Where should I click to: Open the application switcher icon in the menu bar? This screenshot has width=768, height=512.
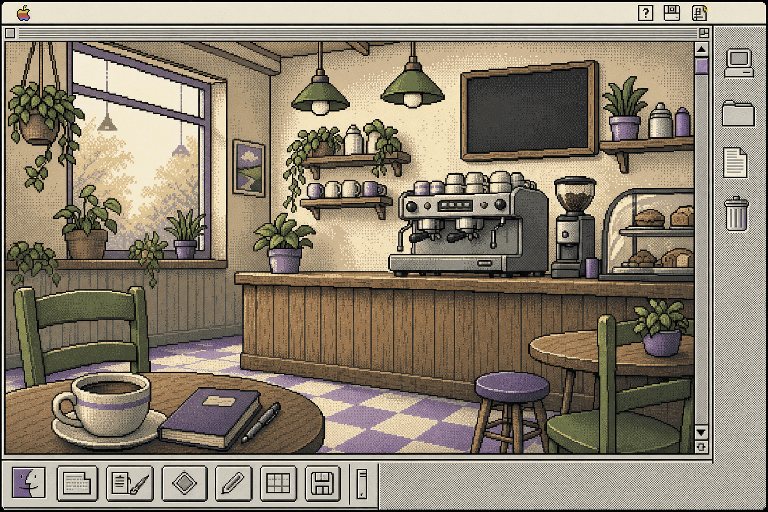tap(699, 13)
